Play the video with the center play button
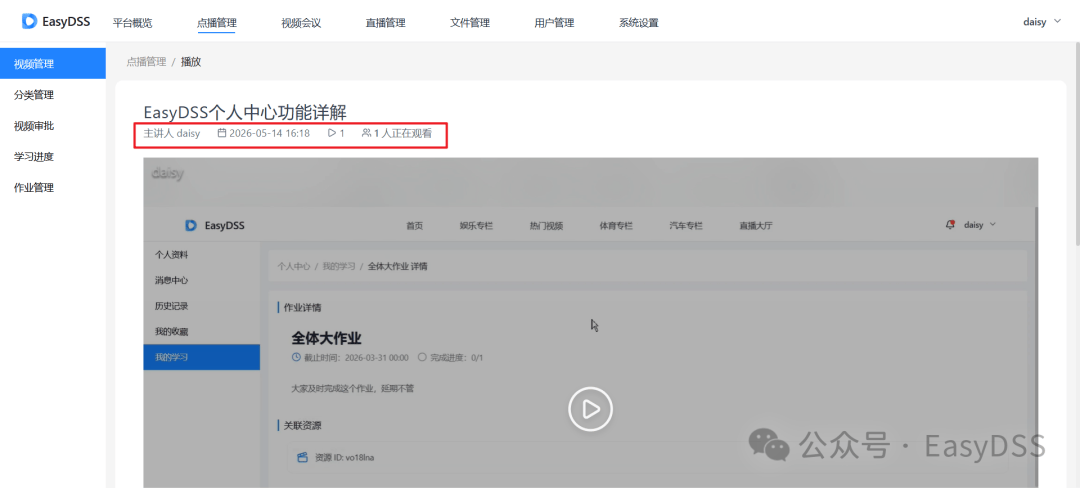1080x489 pixels. (590, 409)
